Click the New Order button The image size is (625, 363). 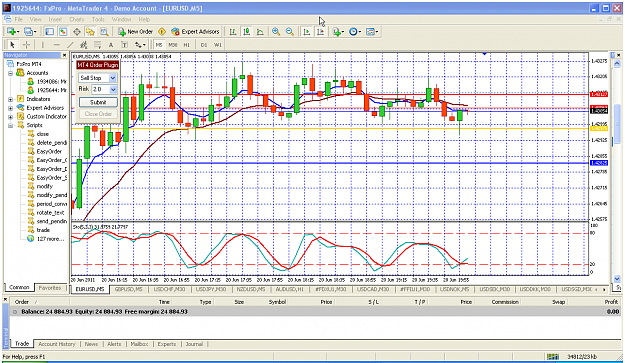pyautogui.click(x=136, y=31)
